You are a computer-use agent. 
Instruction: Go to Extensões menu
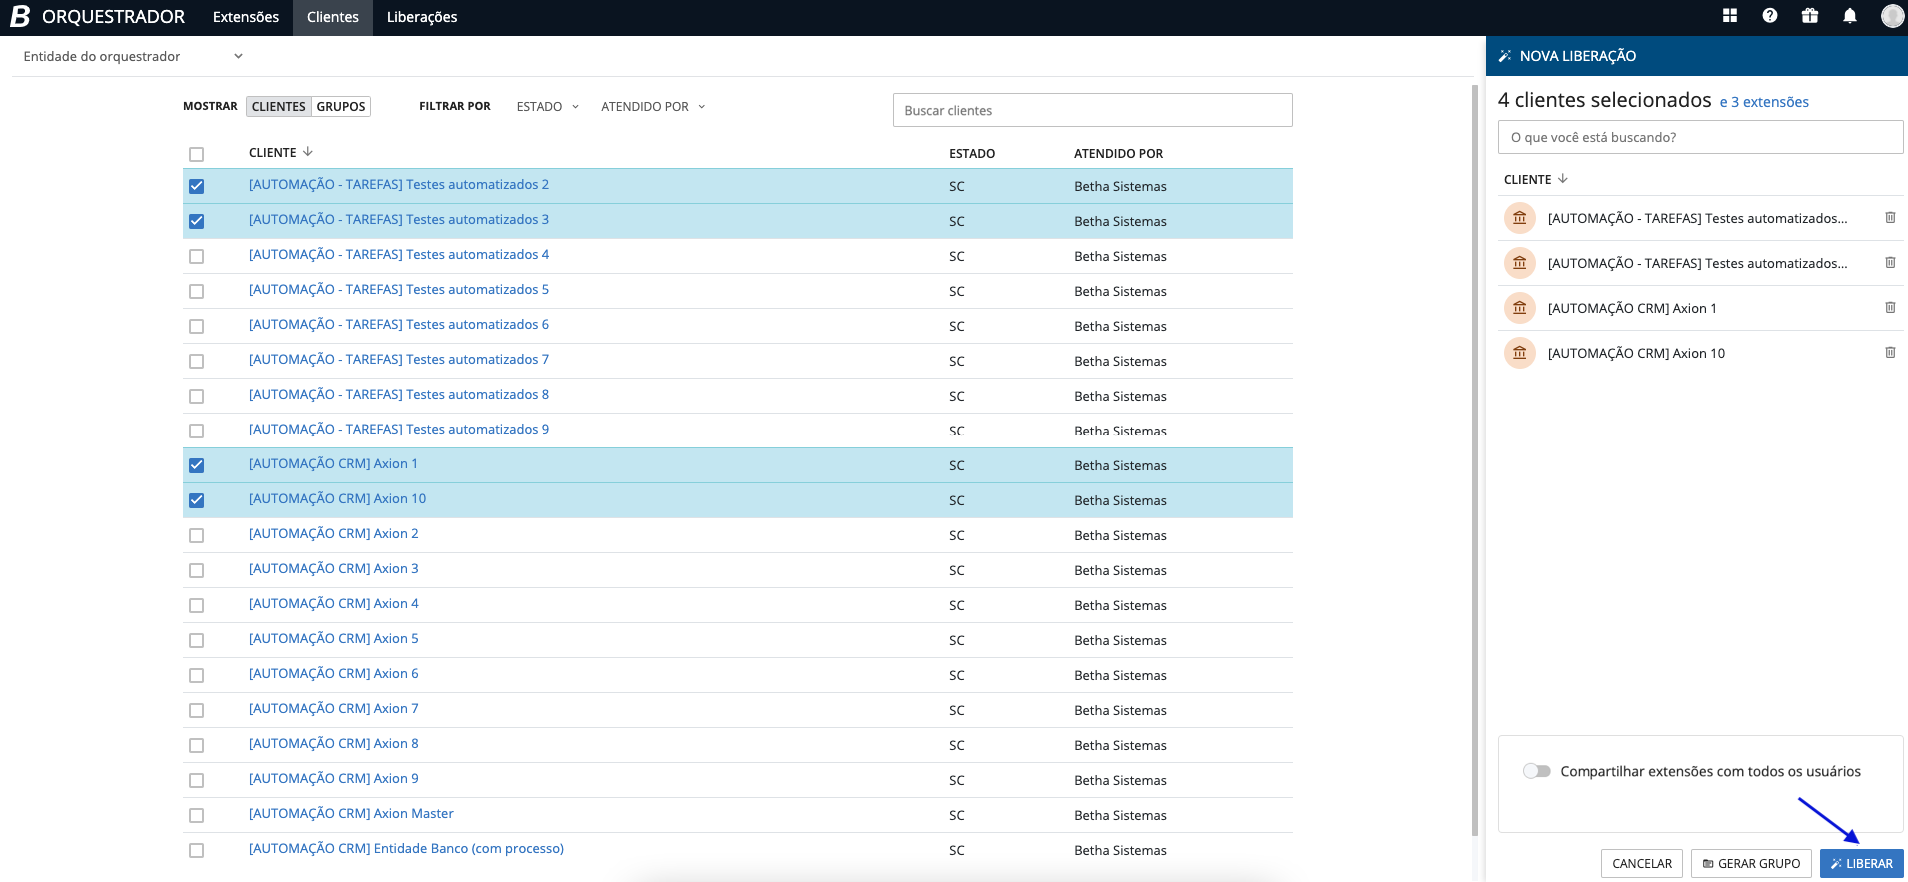[x=246, y=17]
